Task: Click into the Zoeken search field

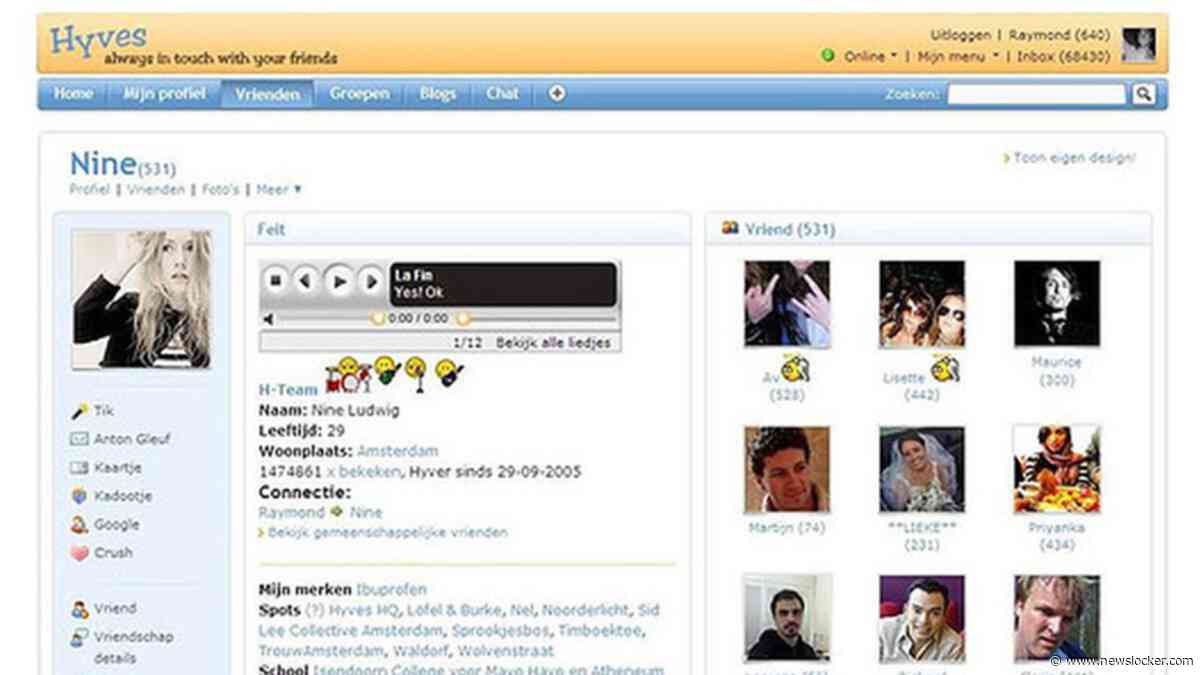Action: click(x=1036, y=94)
